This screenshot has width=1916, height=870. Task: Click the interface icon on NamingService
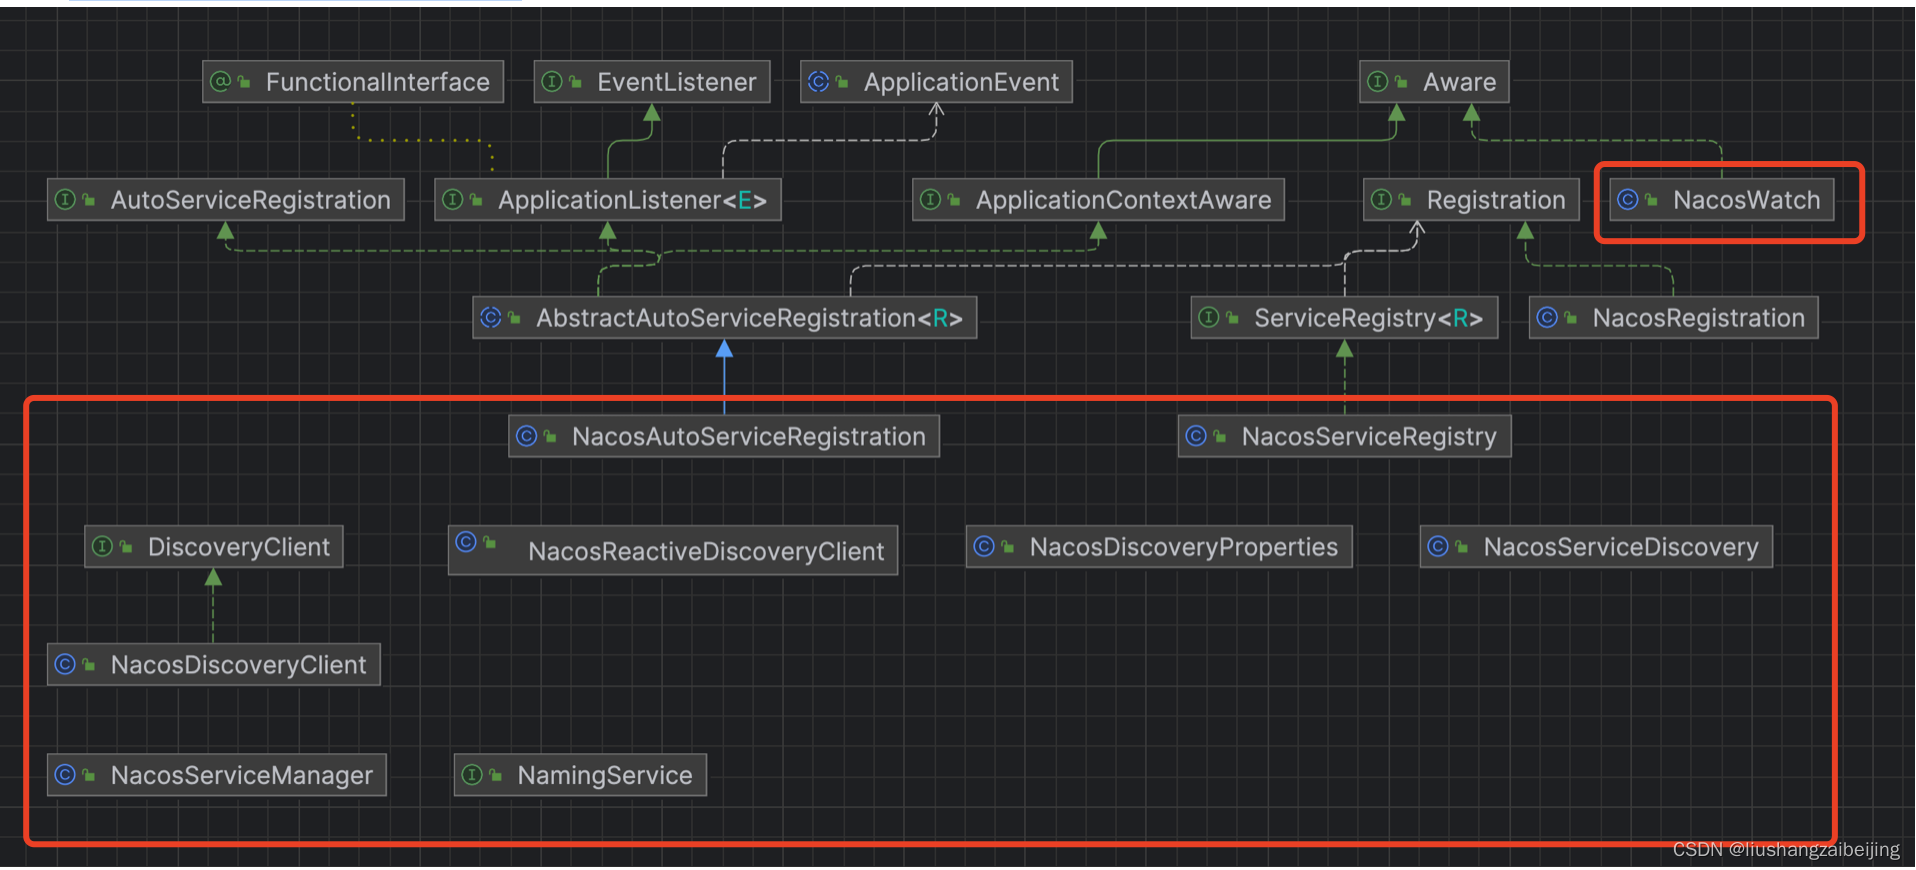(472, 774)
